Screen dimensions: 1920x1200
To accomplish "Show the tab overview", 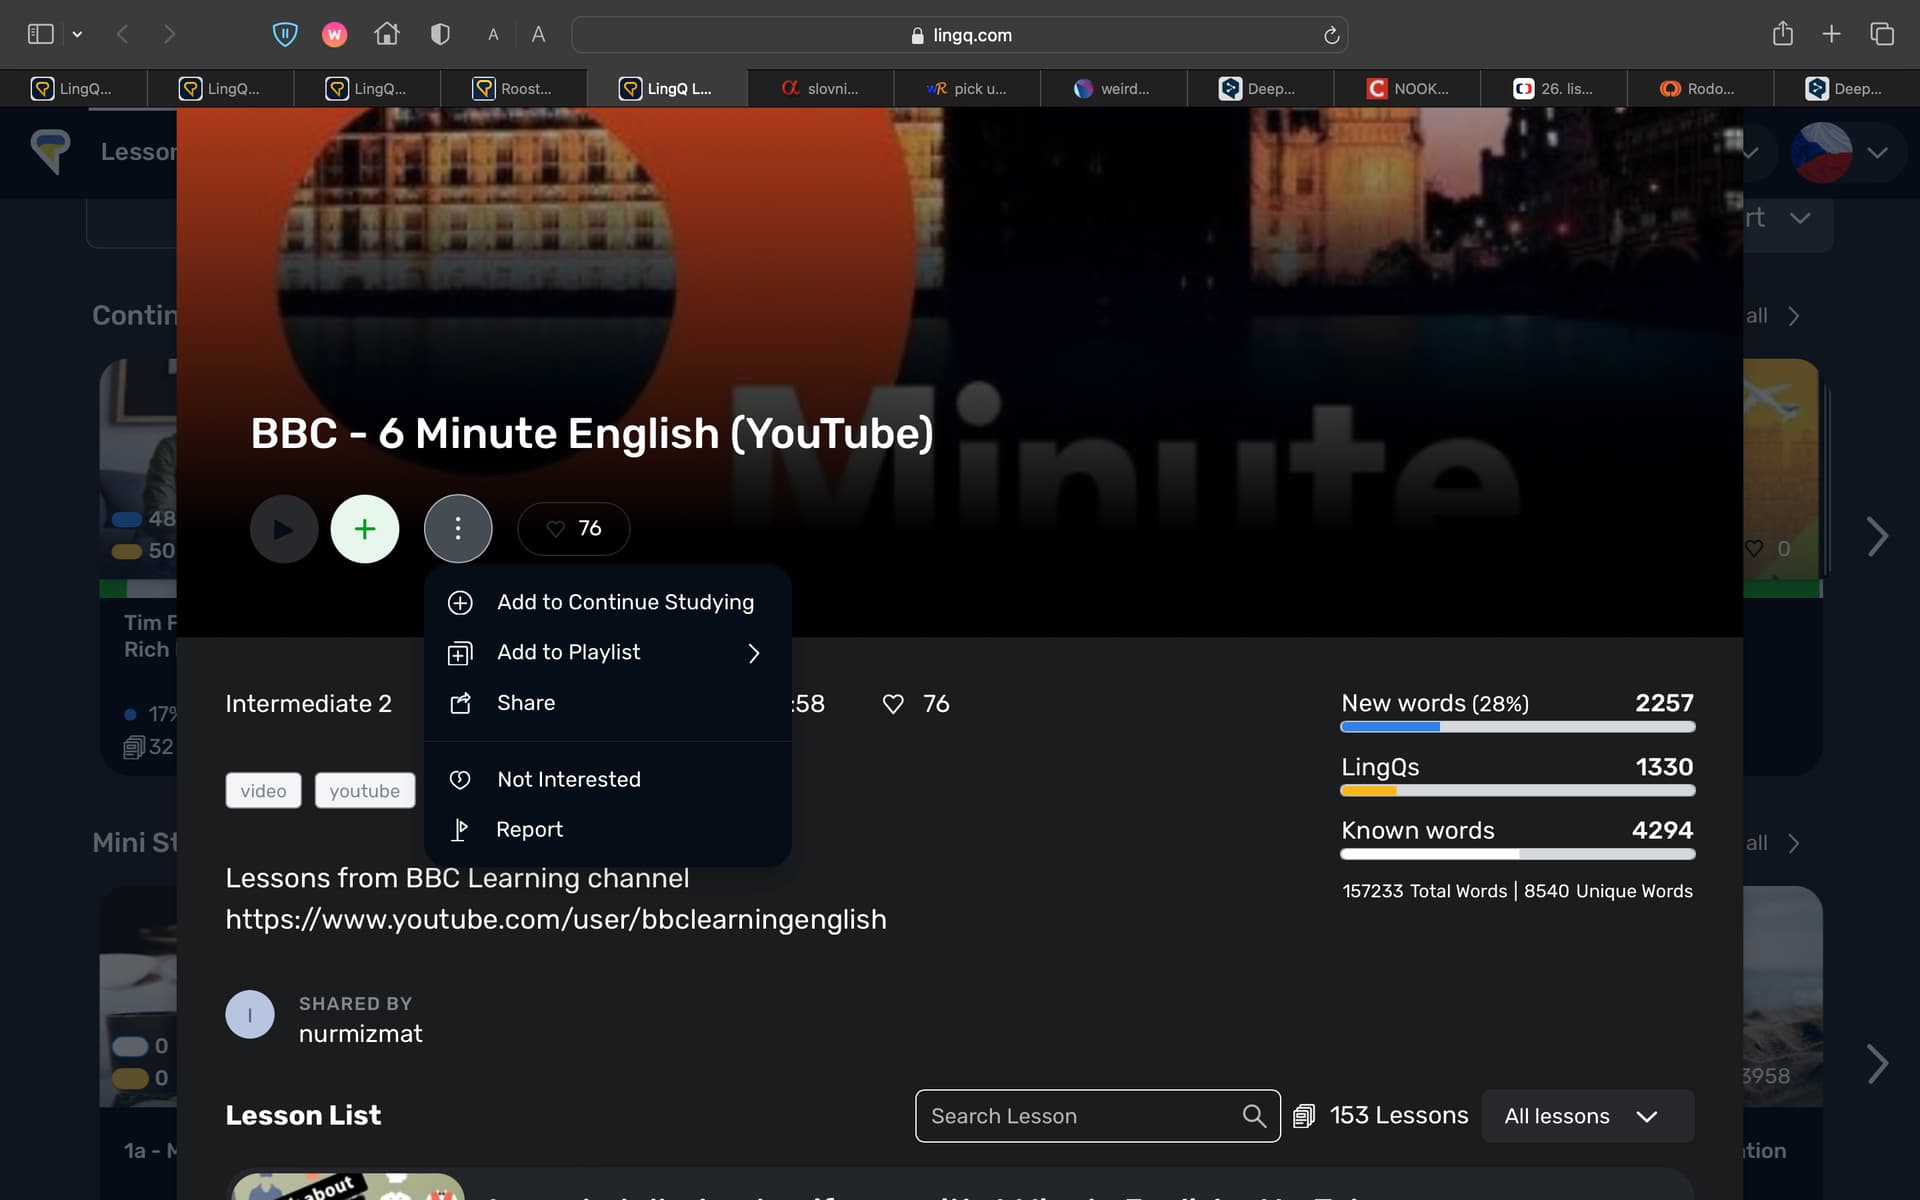I will (1882, 34).
